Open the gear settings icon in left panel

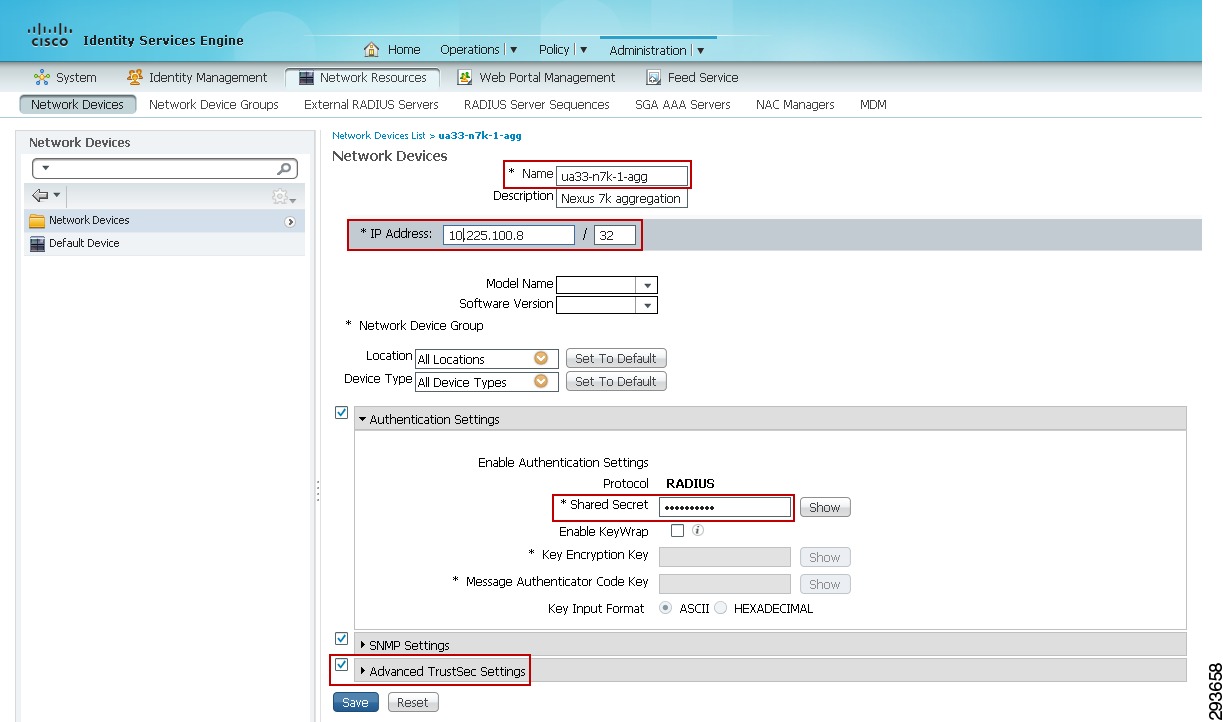pyautogui.click(x=281, y=197)
